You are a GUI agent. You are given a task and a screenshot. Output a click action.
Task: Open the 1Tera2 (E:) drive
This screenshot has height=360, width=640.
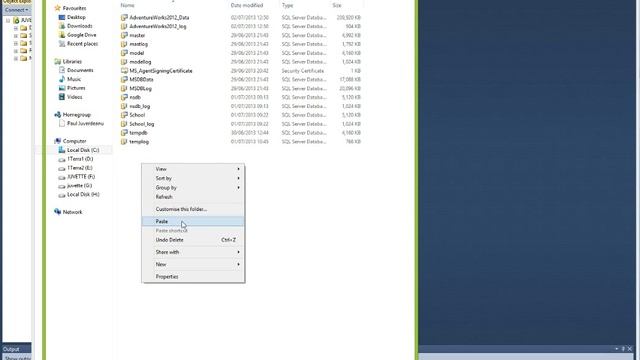(x=80, y=168)
